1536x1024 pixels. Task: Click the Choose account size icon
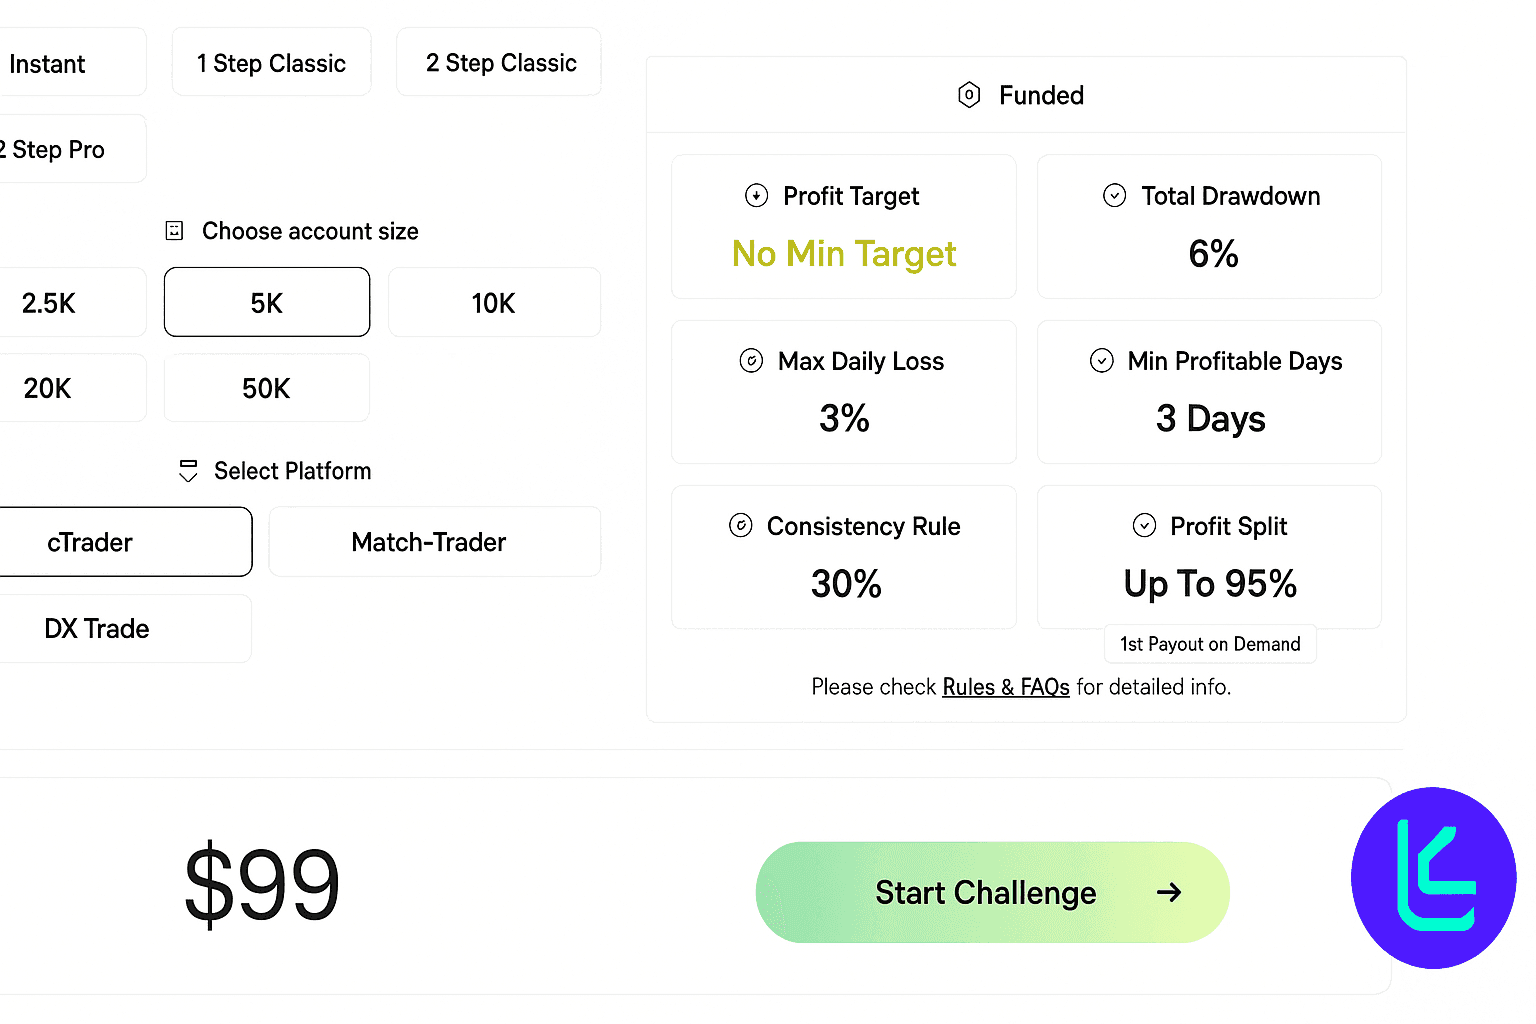pos(174,231)
